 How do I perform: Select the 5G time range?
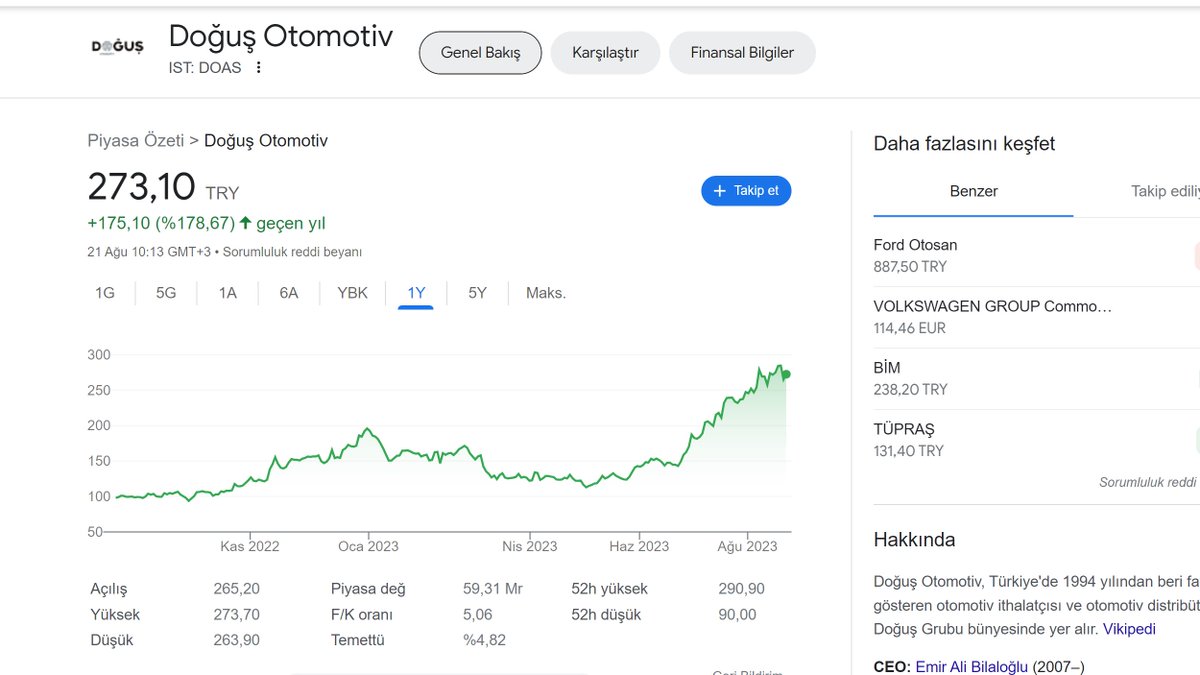(x=166, y=293)
